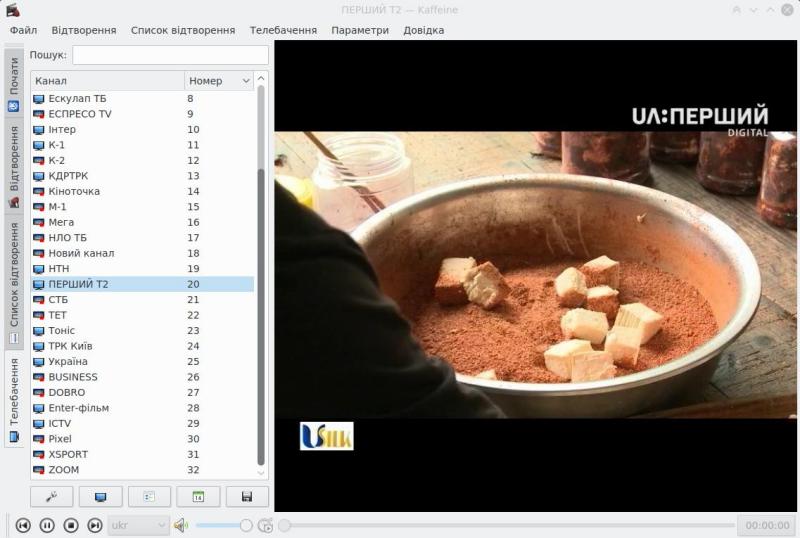The width and height of the screenshot is (800, 538).
Task: Sort the list by the Канал column header
Action: pyautogui.click(x=107, y=80)
